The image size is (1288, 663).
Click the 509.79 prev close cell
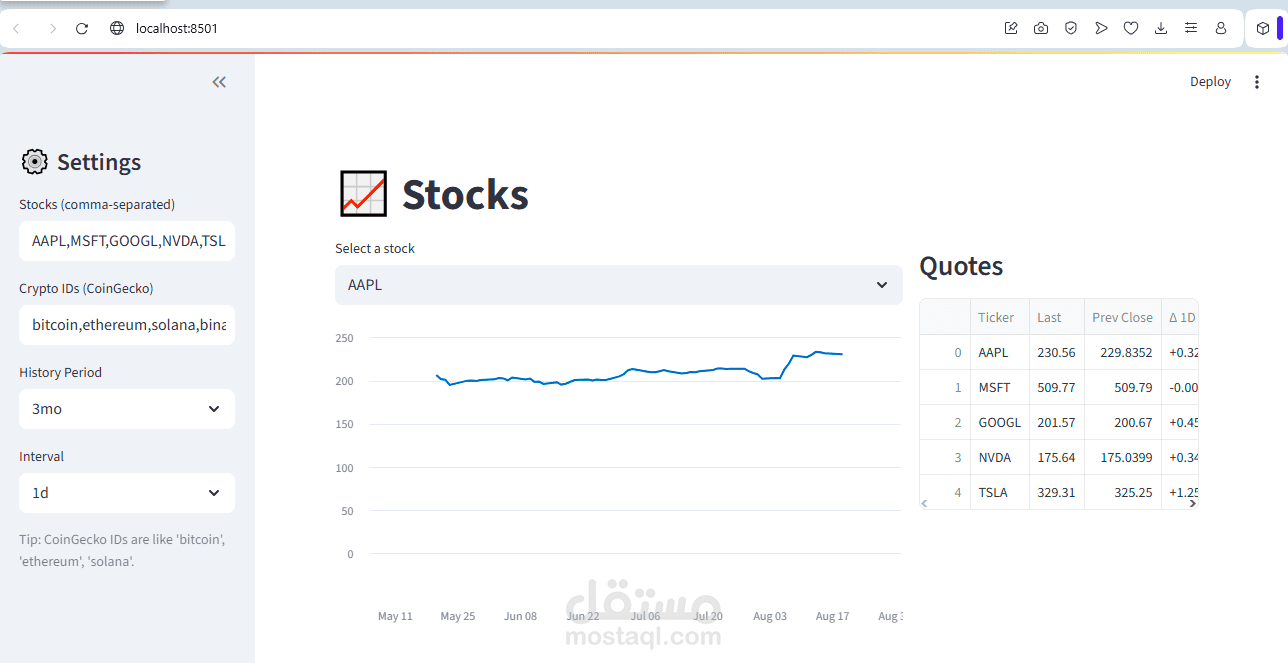(x=1123, y=387)
